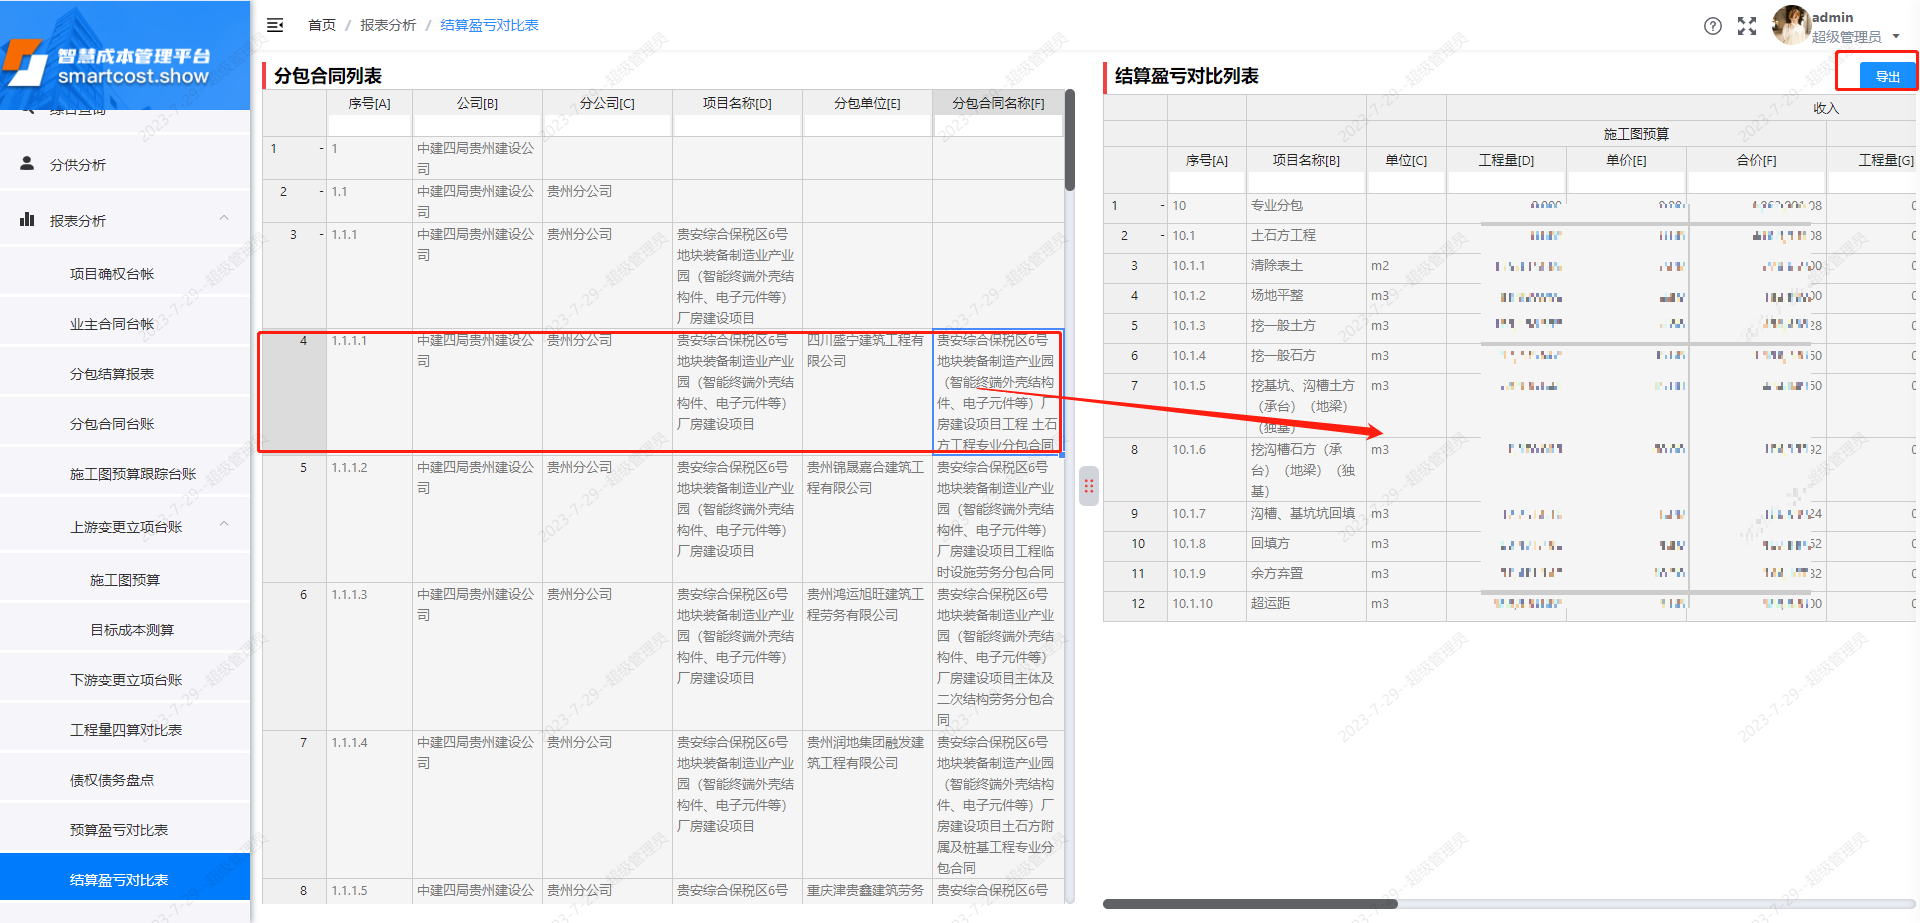Click the panel resize dots handle

click(x=1088, y=487)
